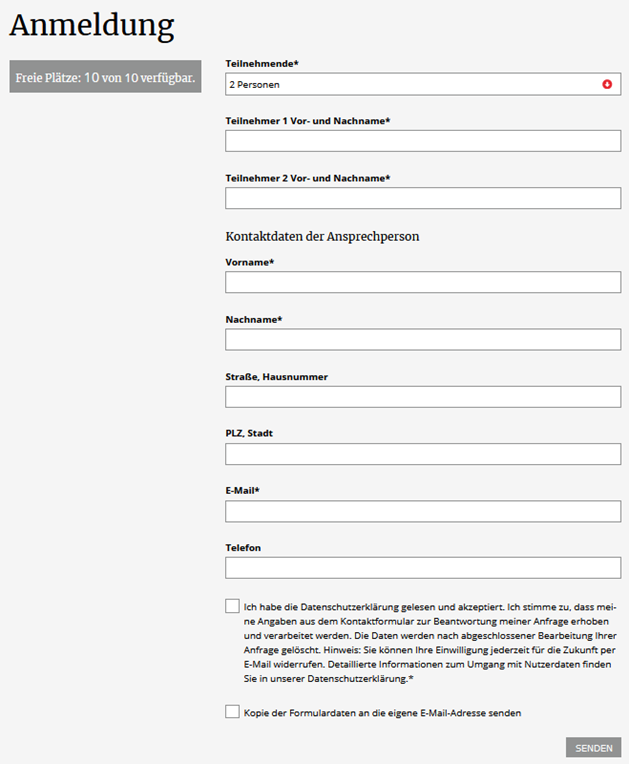Enable 'Kopie der Formulardaten' checkbox
This screenshot has width=629, height=764.
pos(233,712)
